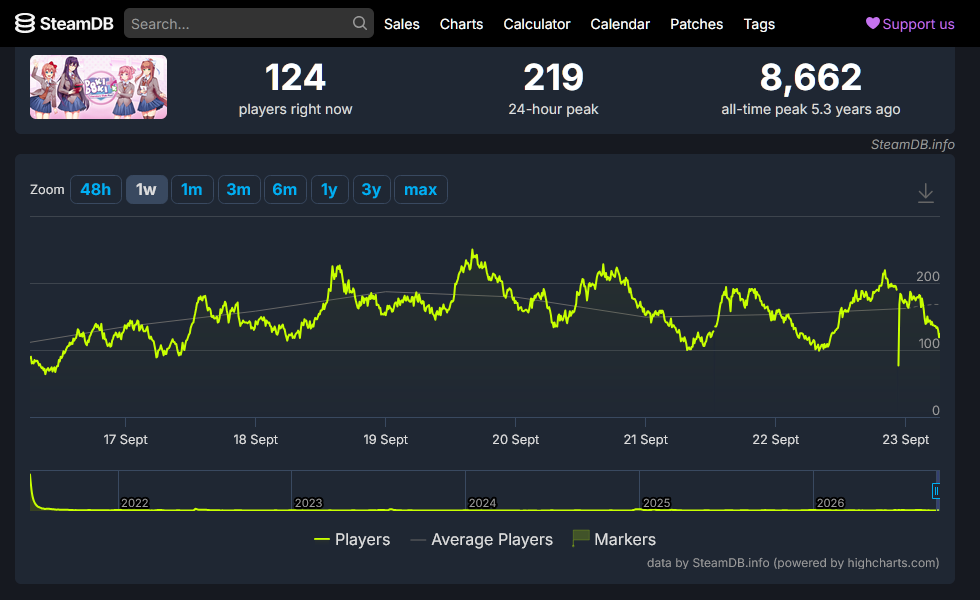Go to the Calculator page

pos(537,24)
